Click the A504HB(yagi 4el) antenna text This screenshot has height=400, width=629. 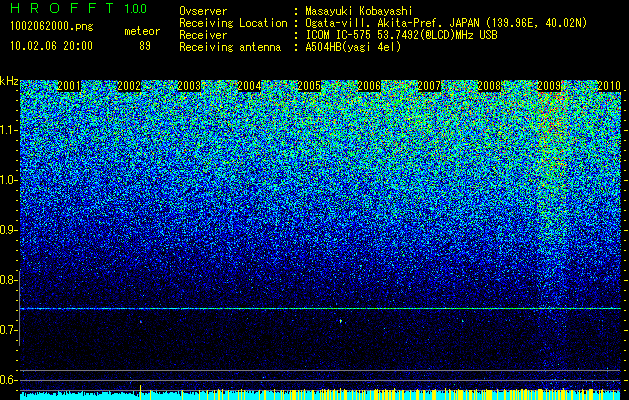[x=353, y=47]
